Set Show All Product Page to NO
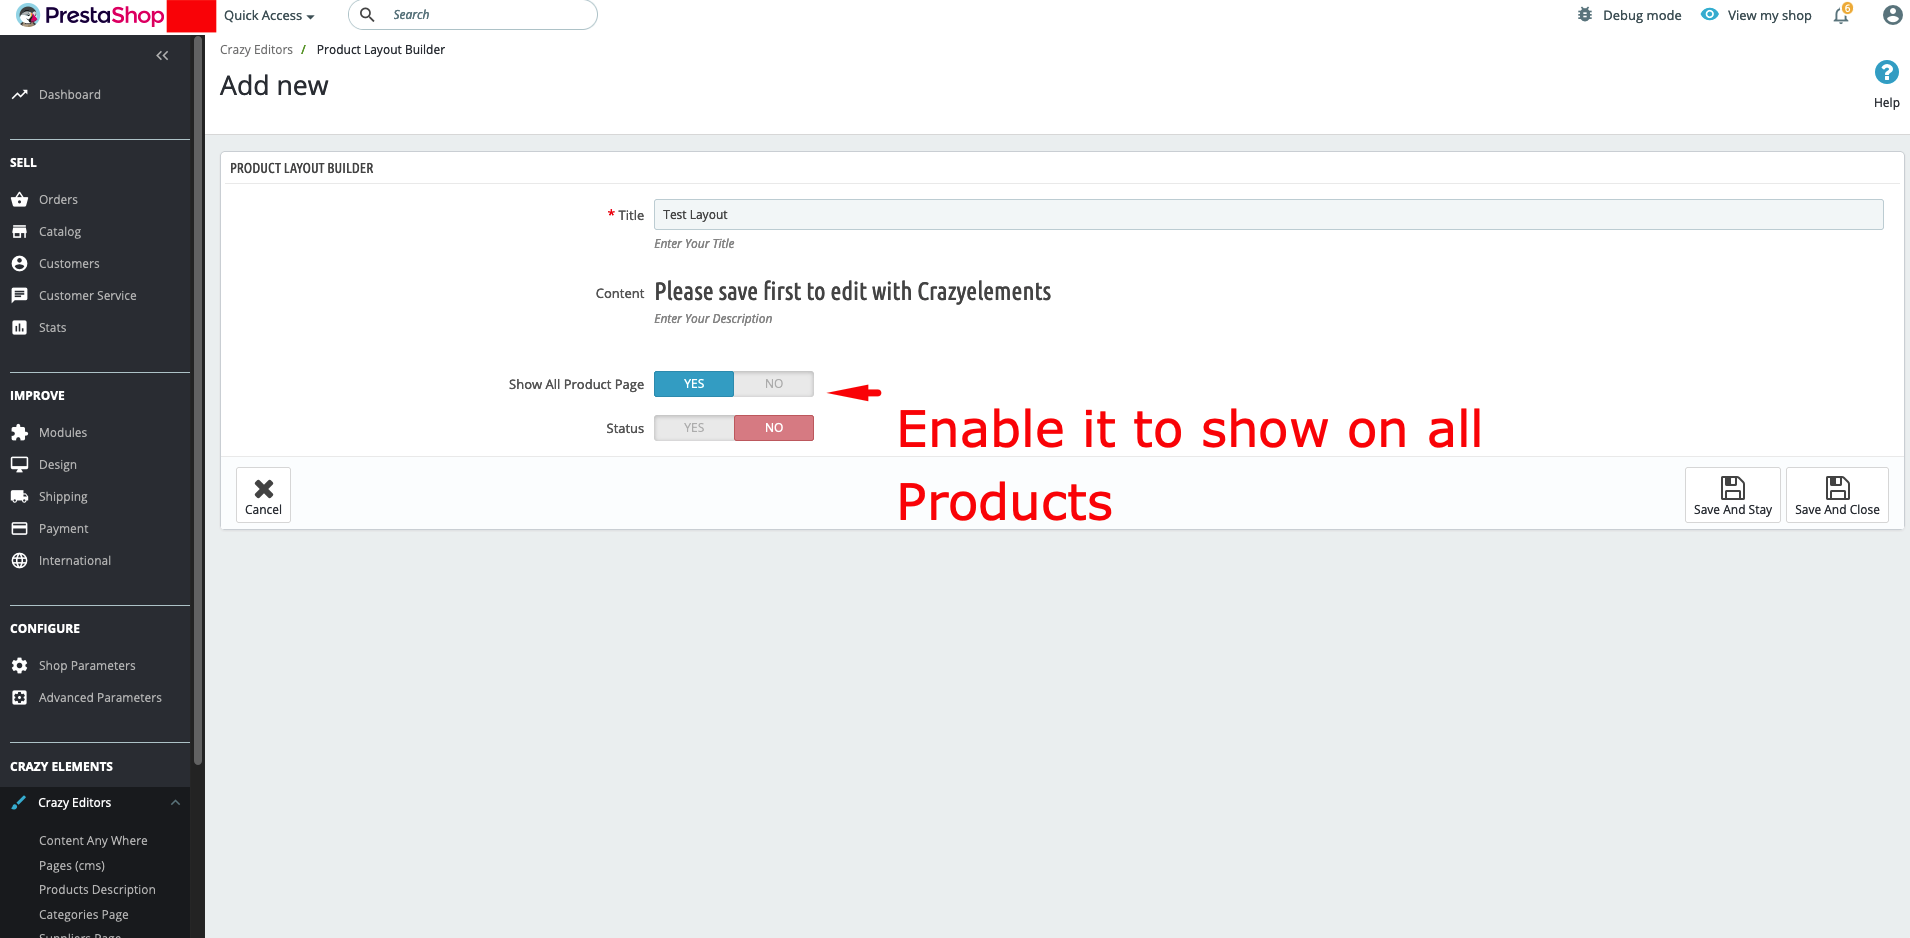The width and height of the screenshot is (1910, 938). click(x=774, y=384)
